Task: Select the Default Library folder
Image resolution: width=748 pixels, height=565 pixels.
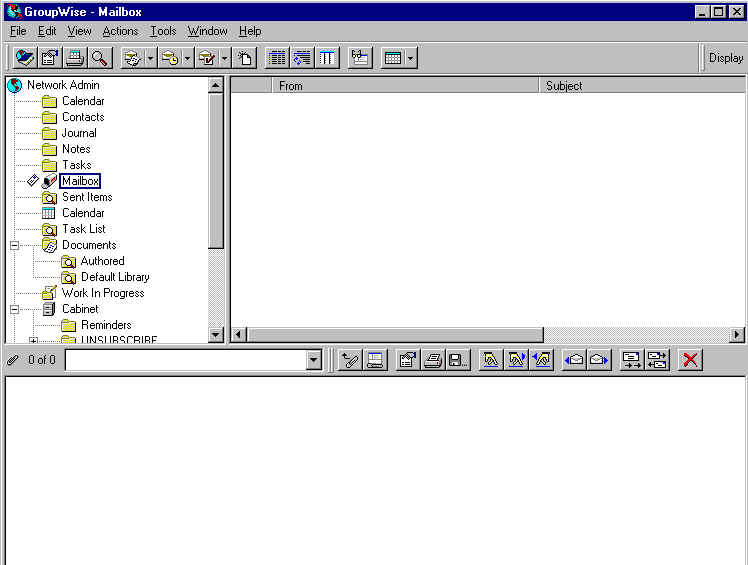Action: click(x=115, y=277)
